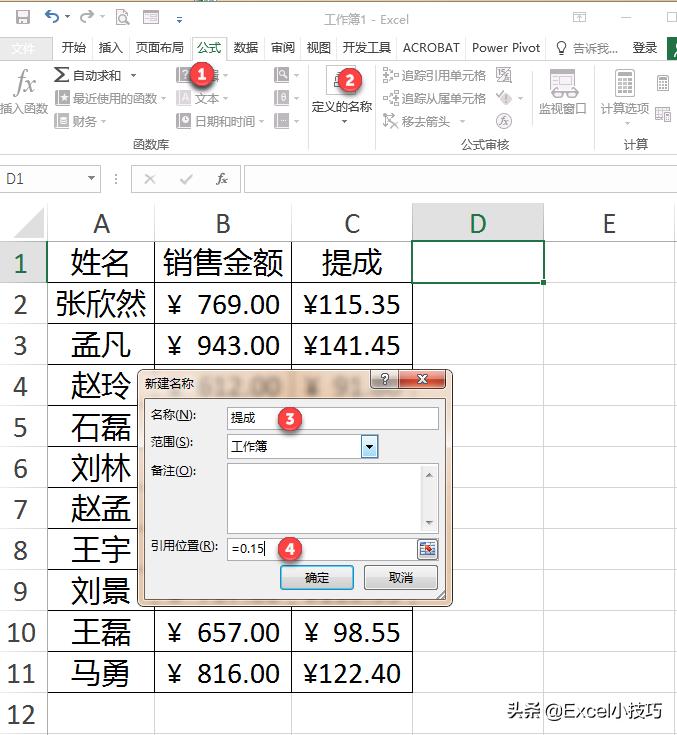Image resolution: width=677 pixels, height=735 pixels.
Task: Open more functions icon
Action: [286, 121]
